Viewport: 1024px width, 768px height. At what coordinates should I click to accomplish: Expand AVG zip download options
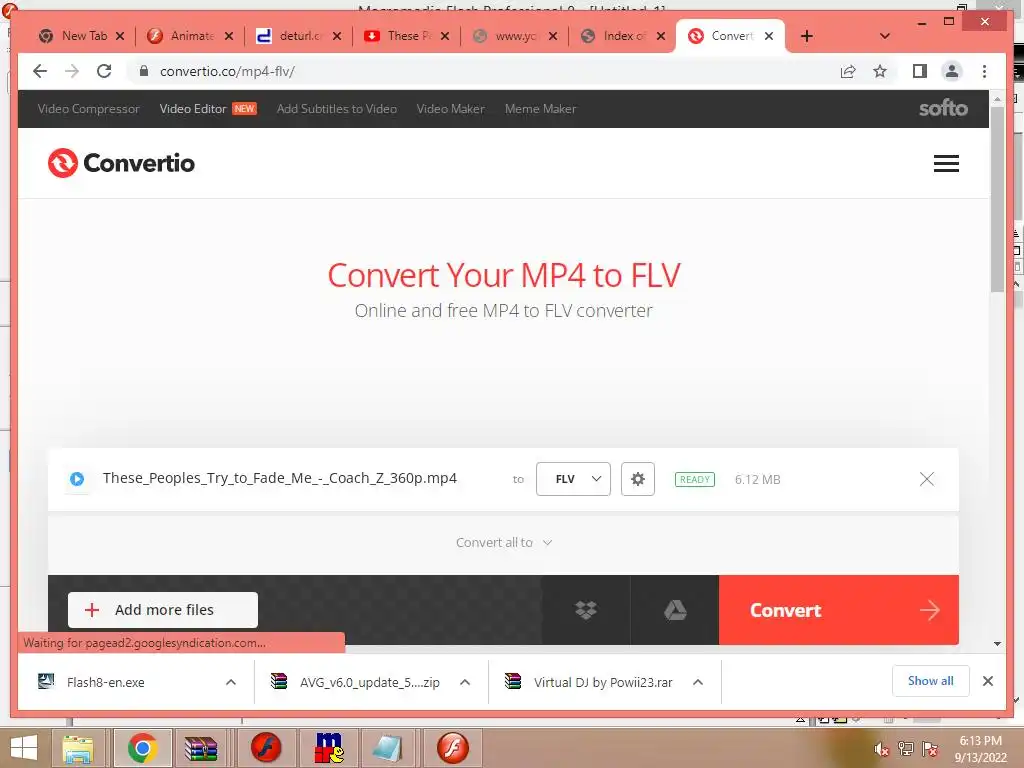pyautogui.click(x=465, y=682)
